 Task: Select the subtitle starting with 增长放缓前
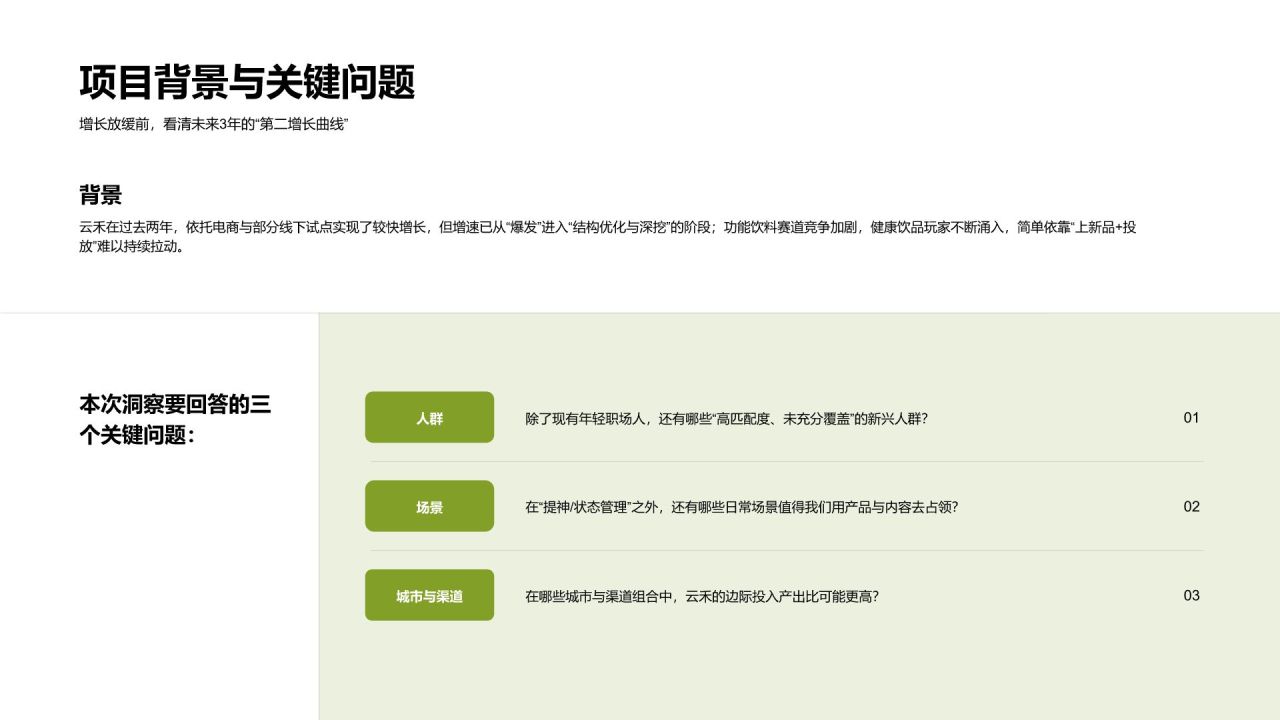213,125
